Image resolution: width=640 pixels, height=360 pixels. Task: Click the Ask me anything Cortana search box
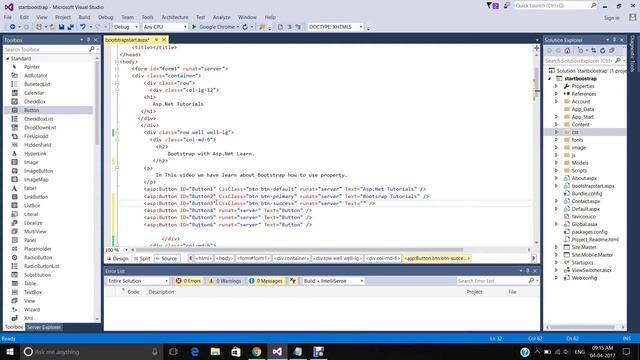tap(91, 352)
